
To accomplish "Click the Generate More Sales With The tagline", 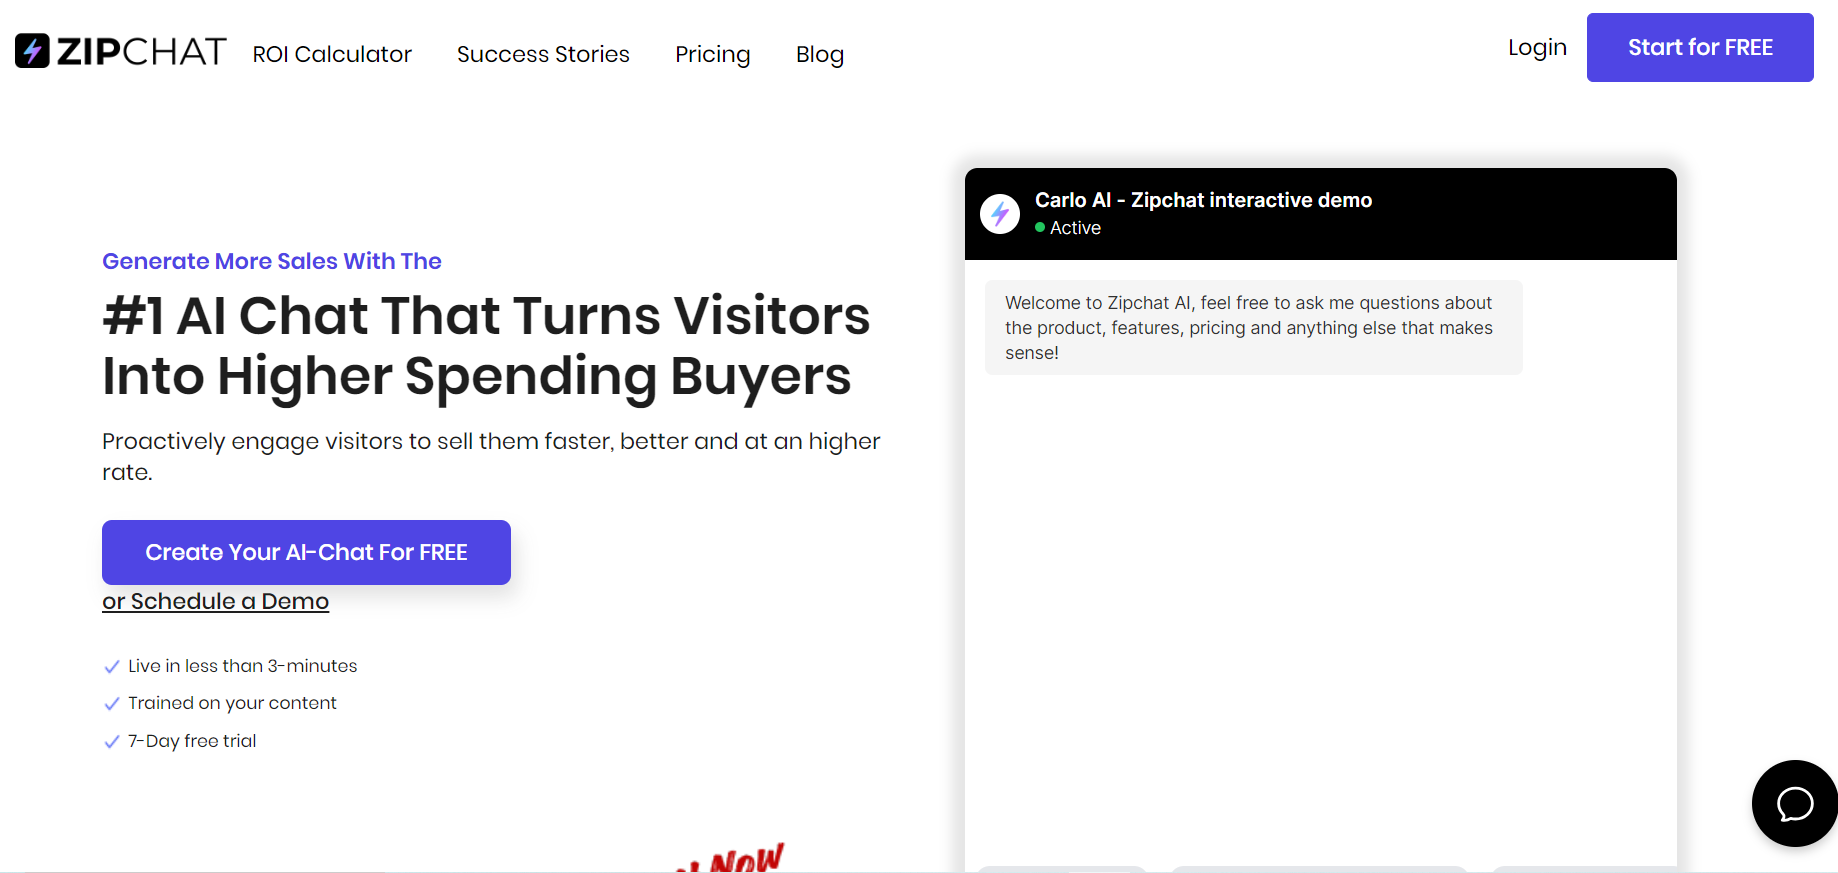I will [272, 261].
